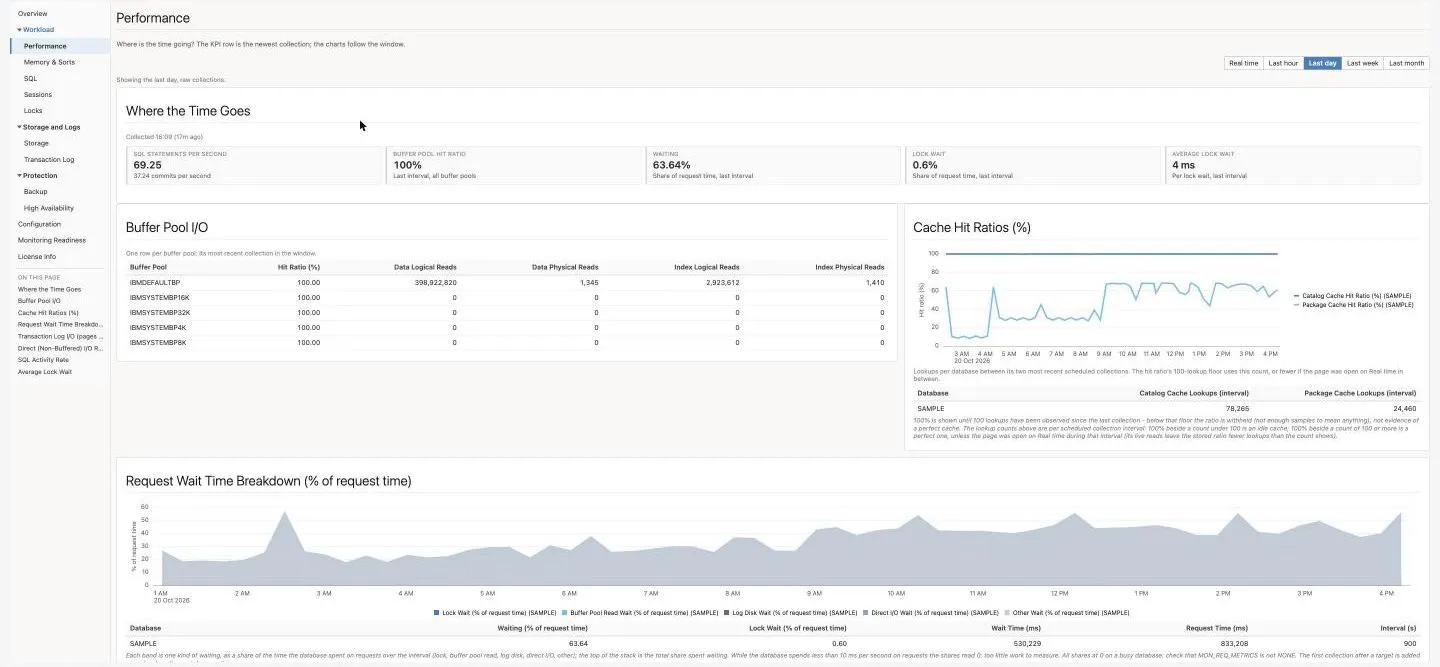The width and height of the screenshot is (1440, 667).
Task: Click the Waiting 63.64% KPI card
Action: (x=775, y=165)
